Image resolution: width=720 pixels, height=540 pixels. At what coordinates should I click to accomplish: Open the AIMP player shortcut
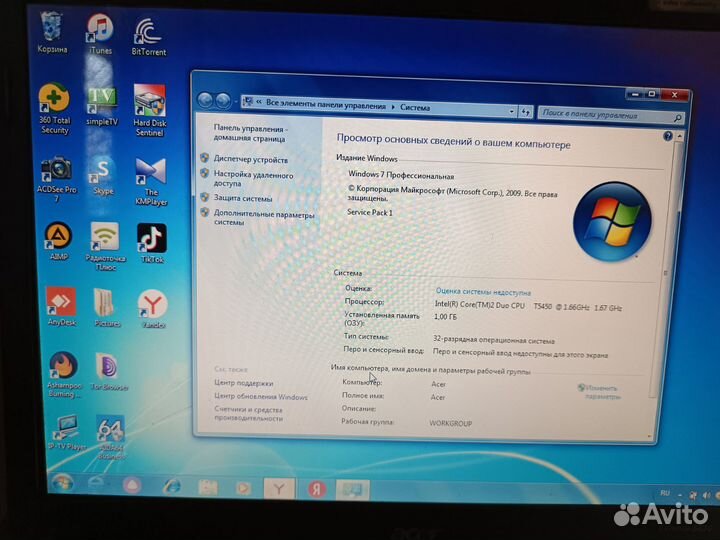click(x=58, y=242)
